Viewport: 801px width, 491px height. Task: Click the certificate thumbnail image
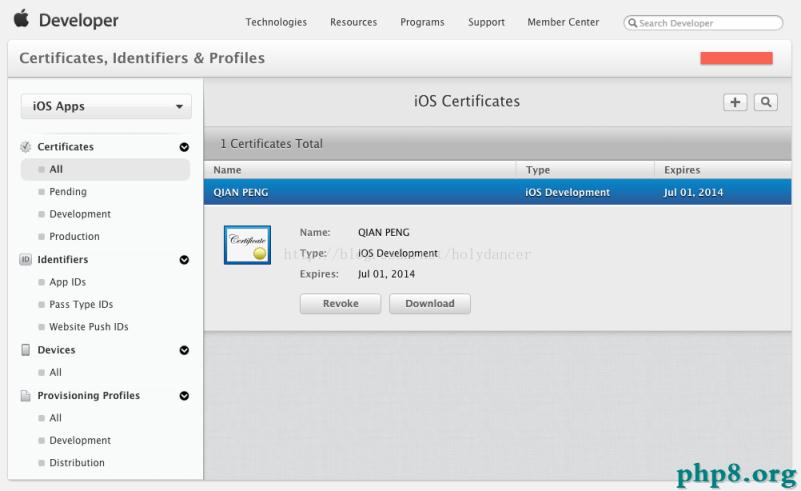click(247, 245)
